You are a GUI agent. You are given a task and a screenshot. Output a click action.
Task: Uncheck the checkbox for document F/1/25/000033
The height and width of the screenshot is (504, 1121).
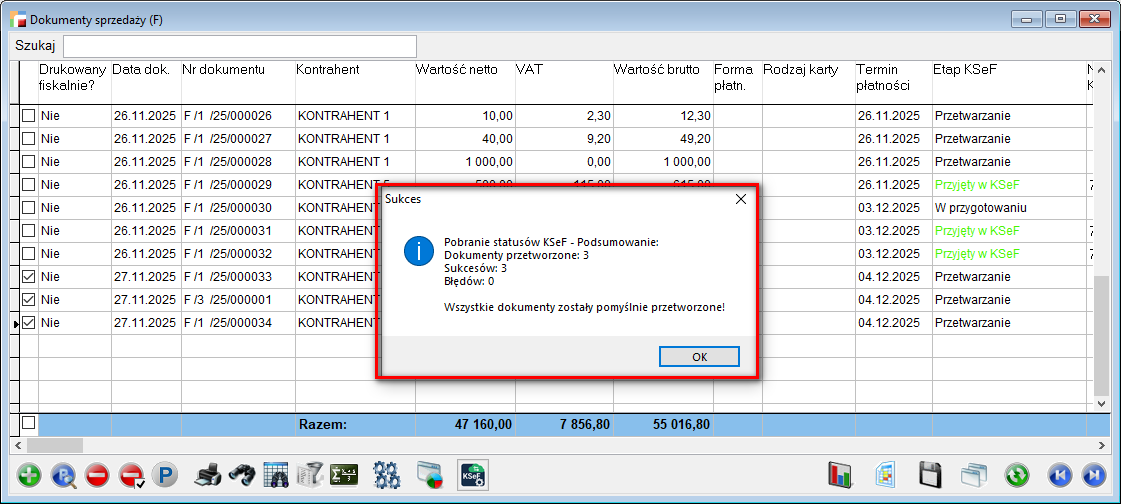(x=29, y=277)
